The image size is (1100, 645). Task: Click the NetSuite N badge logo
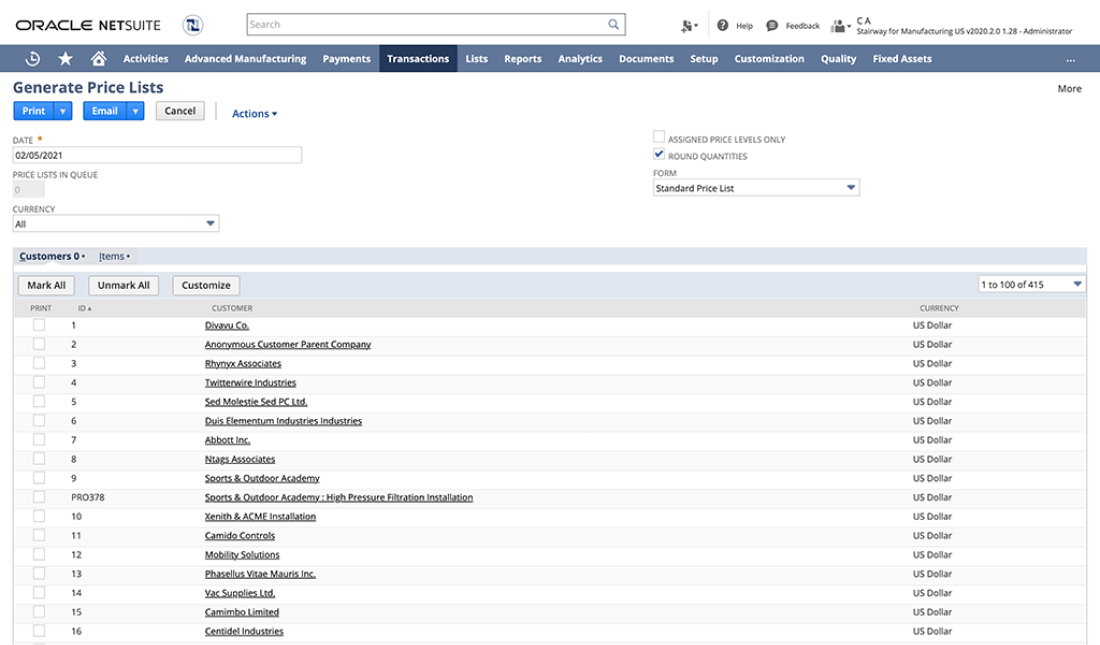point(193,25)
